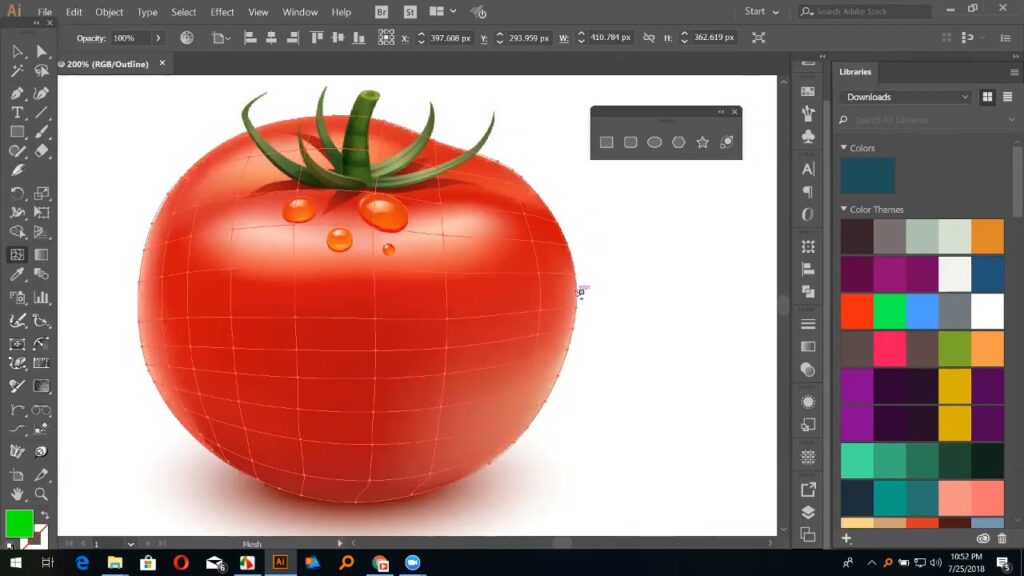The width and height of the screenshot is (1024, 576).
Task: Open the Edit menu
Action: coord(74,12)
